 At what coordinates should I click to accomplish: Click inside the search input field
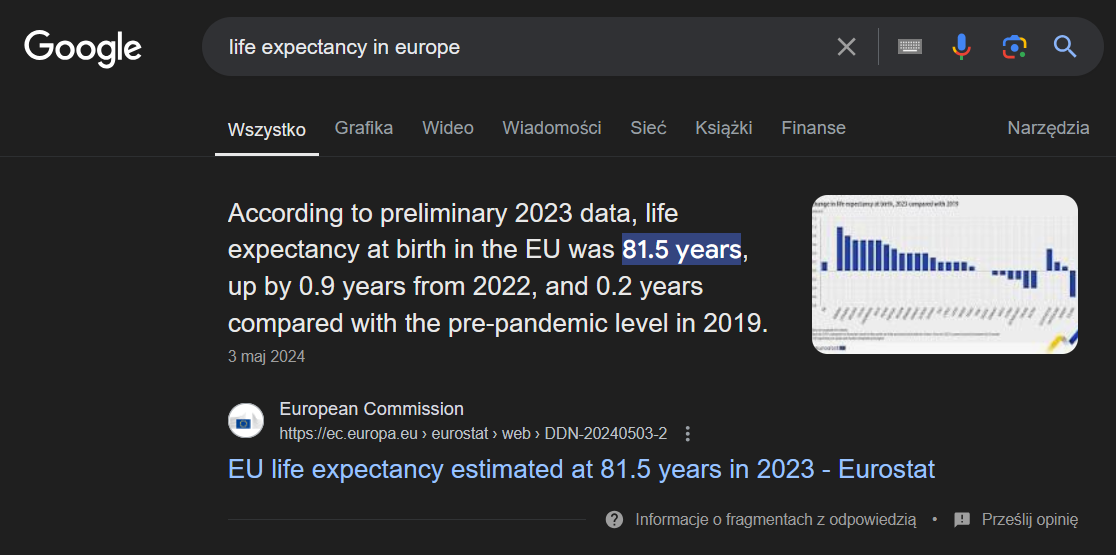point(520,47)
